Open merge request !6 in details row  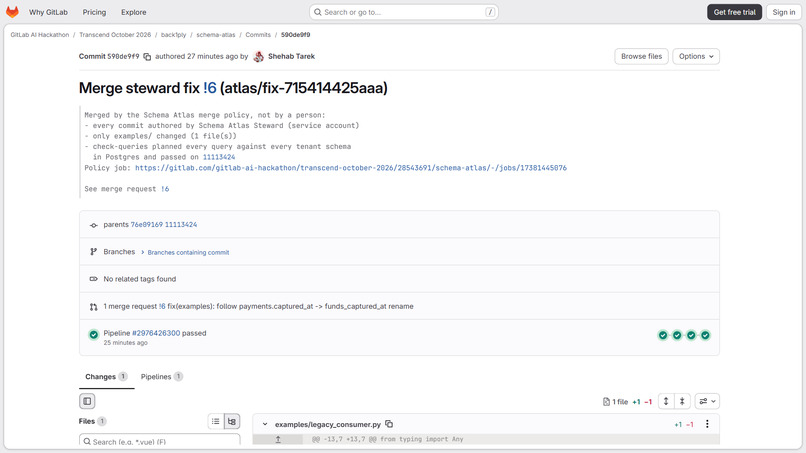click(162, 306)
